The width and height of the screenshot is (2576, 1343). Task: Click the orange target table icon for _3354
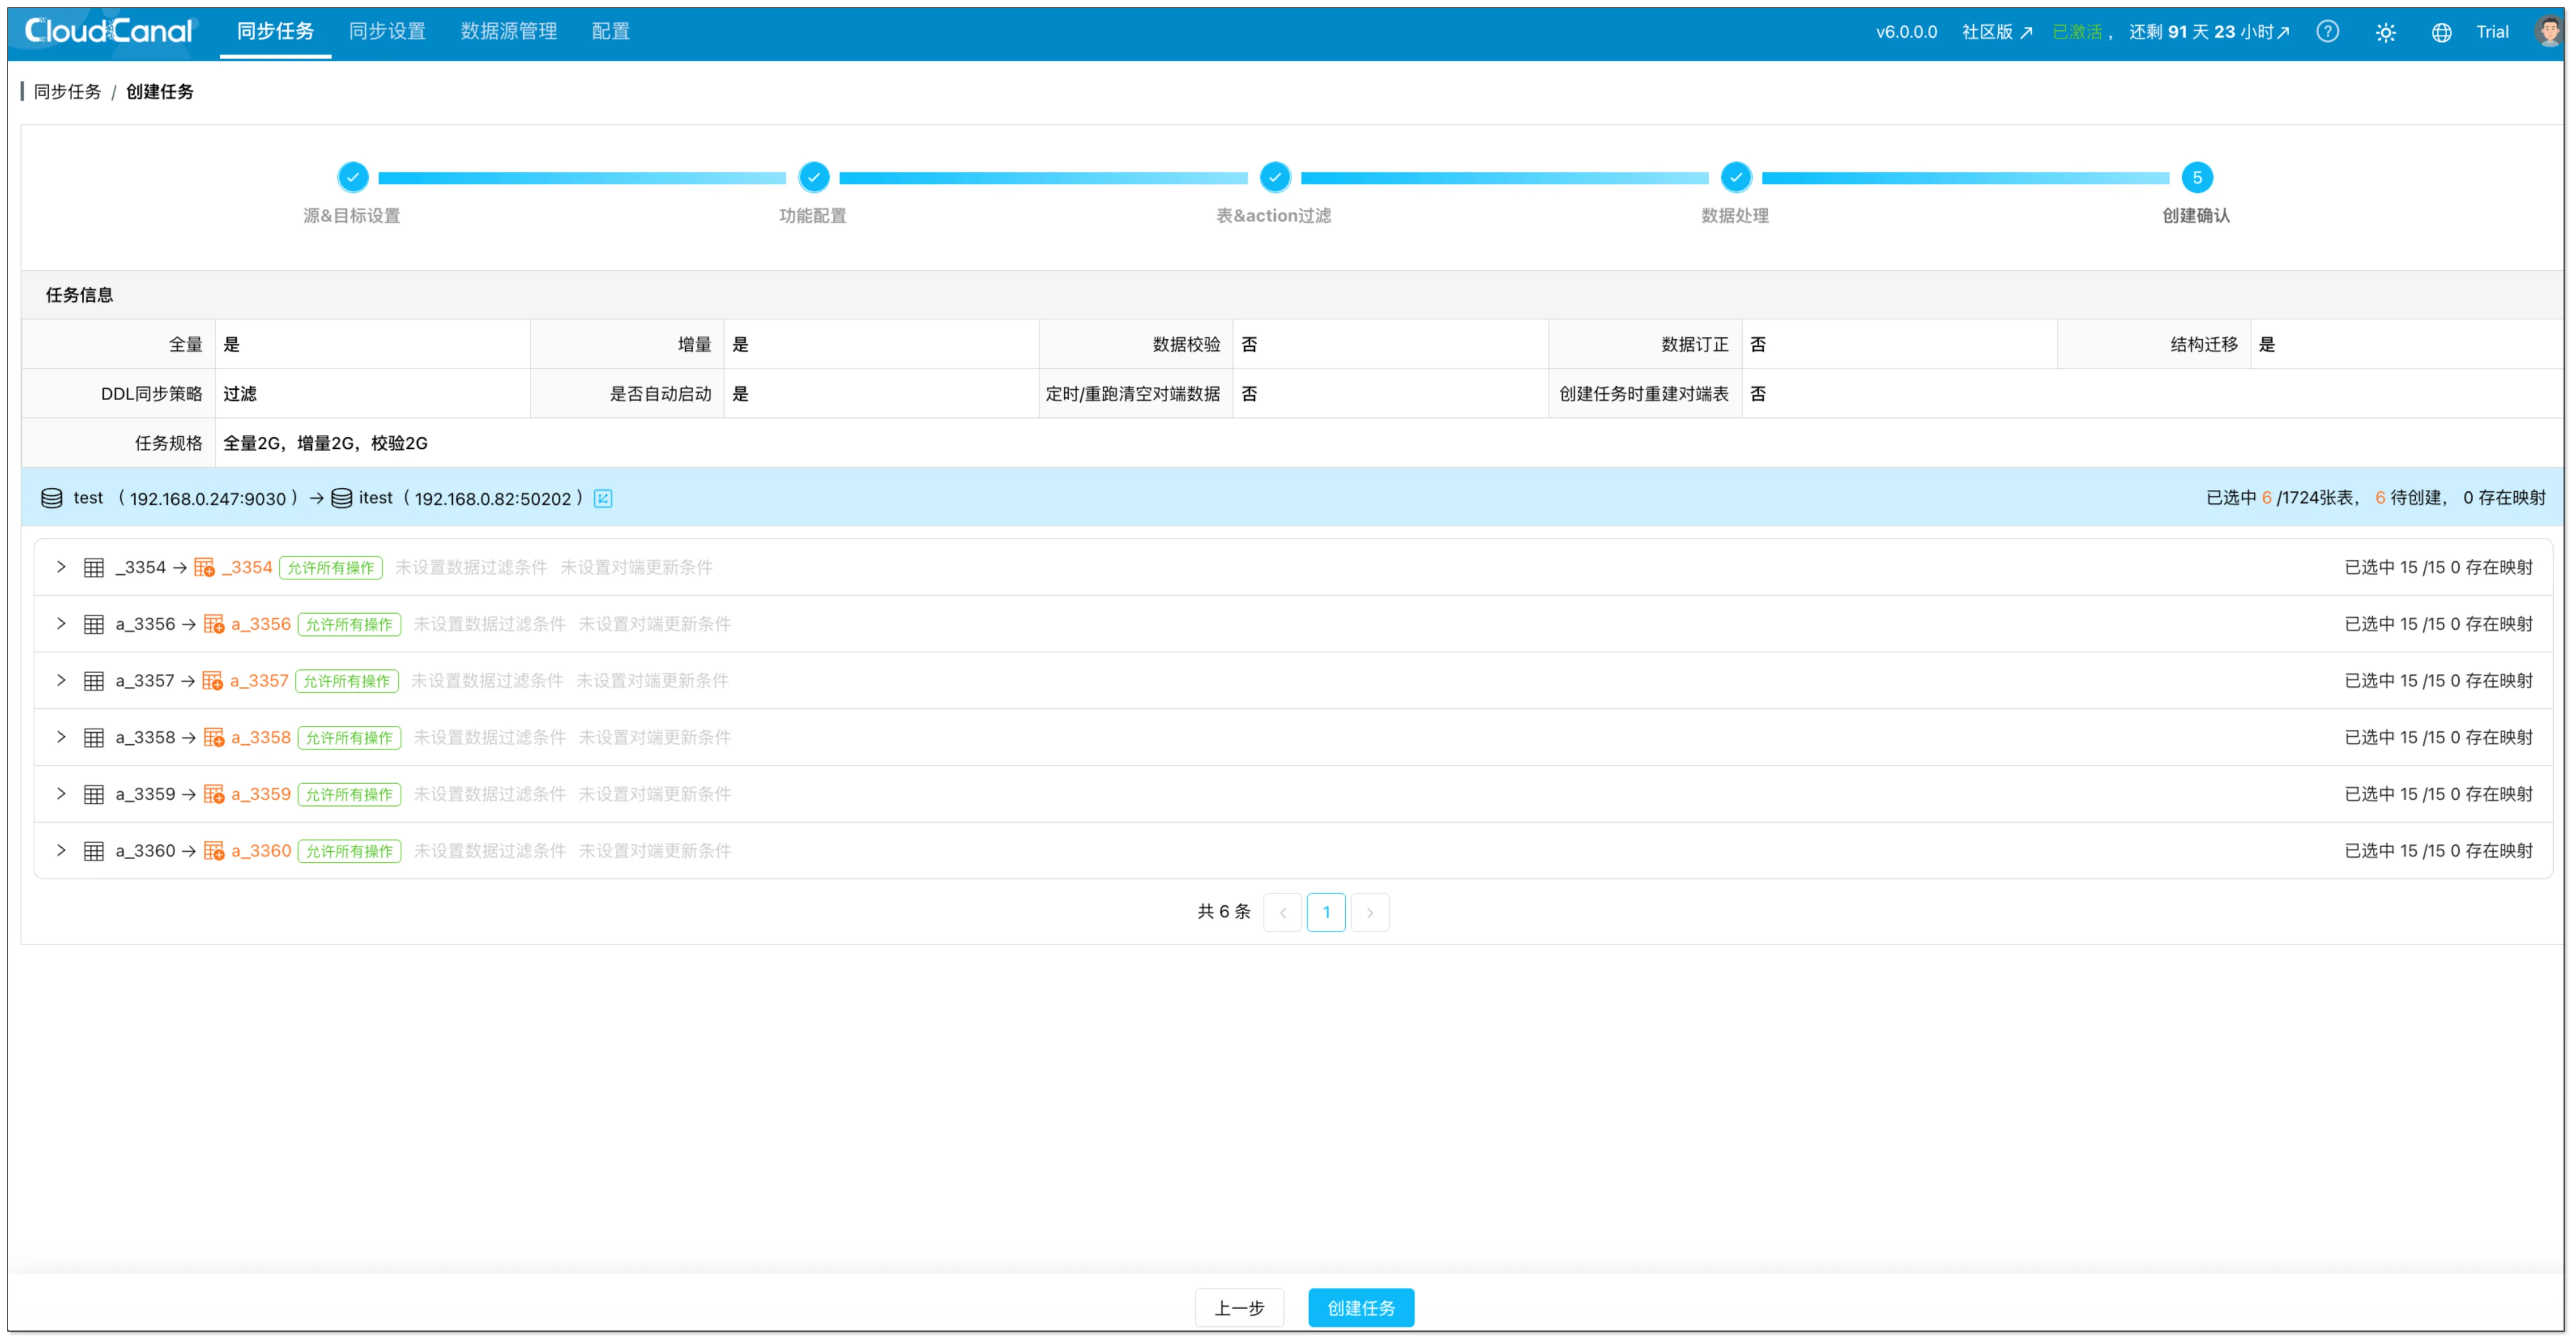(x=204, y=568)
